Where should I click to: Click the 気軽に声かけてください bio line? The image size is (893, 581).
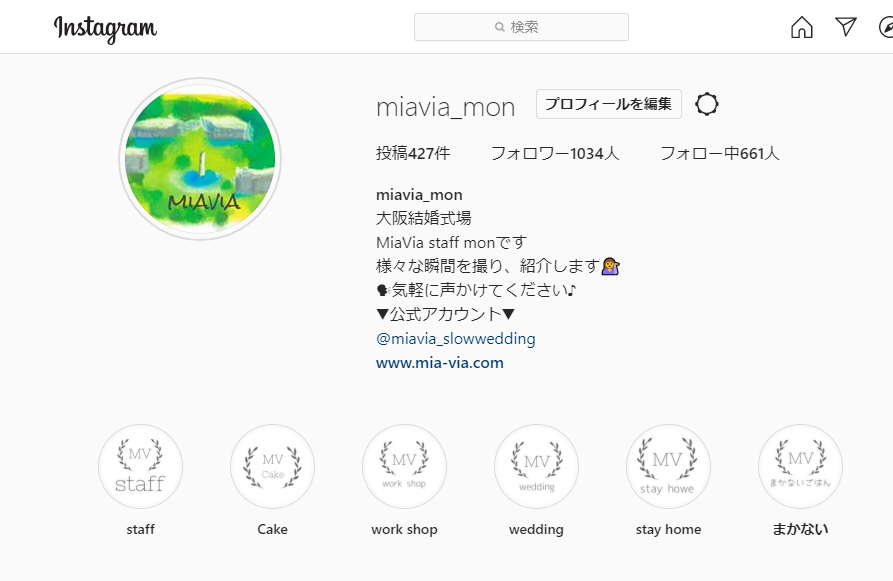[477, 290]
